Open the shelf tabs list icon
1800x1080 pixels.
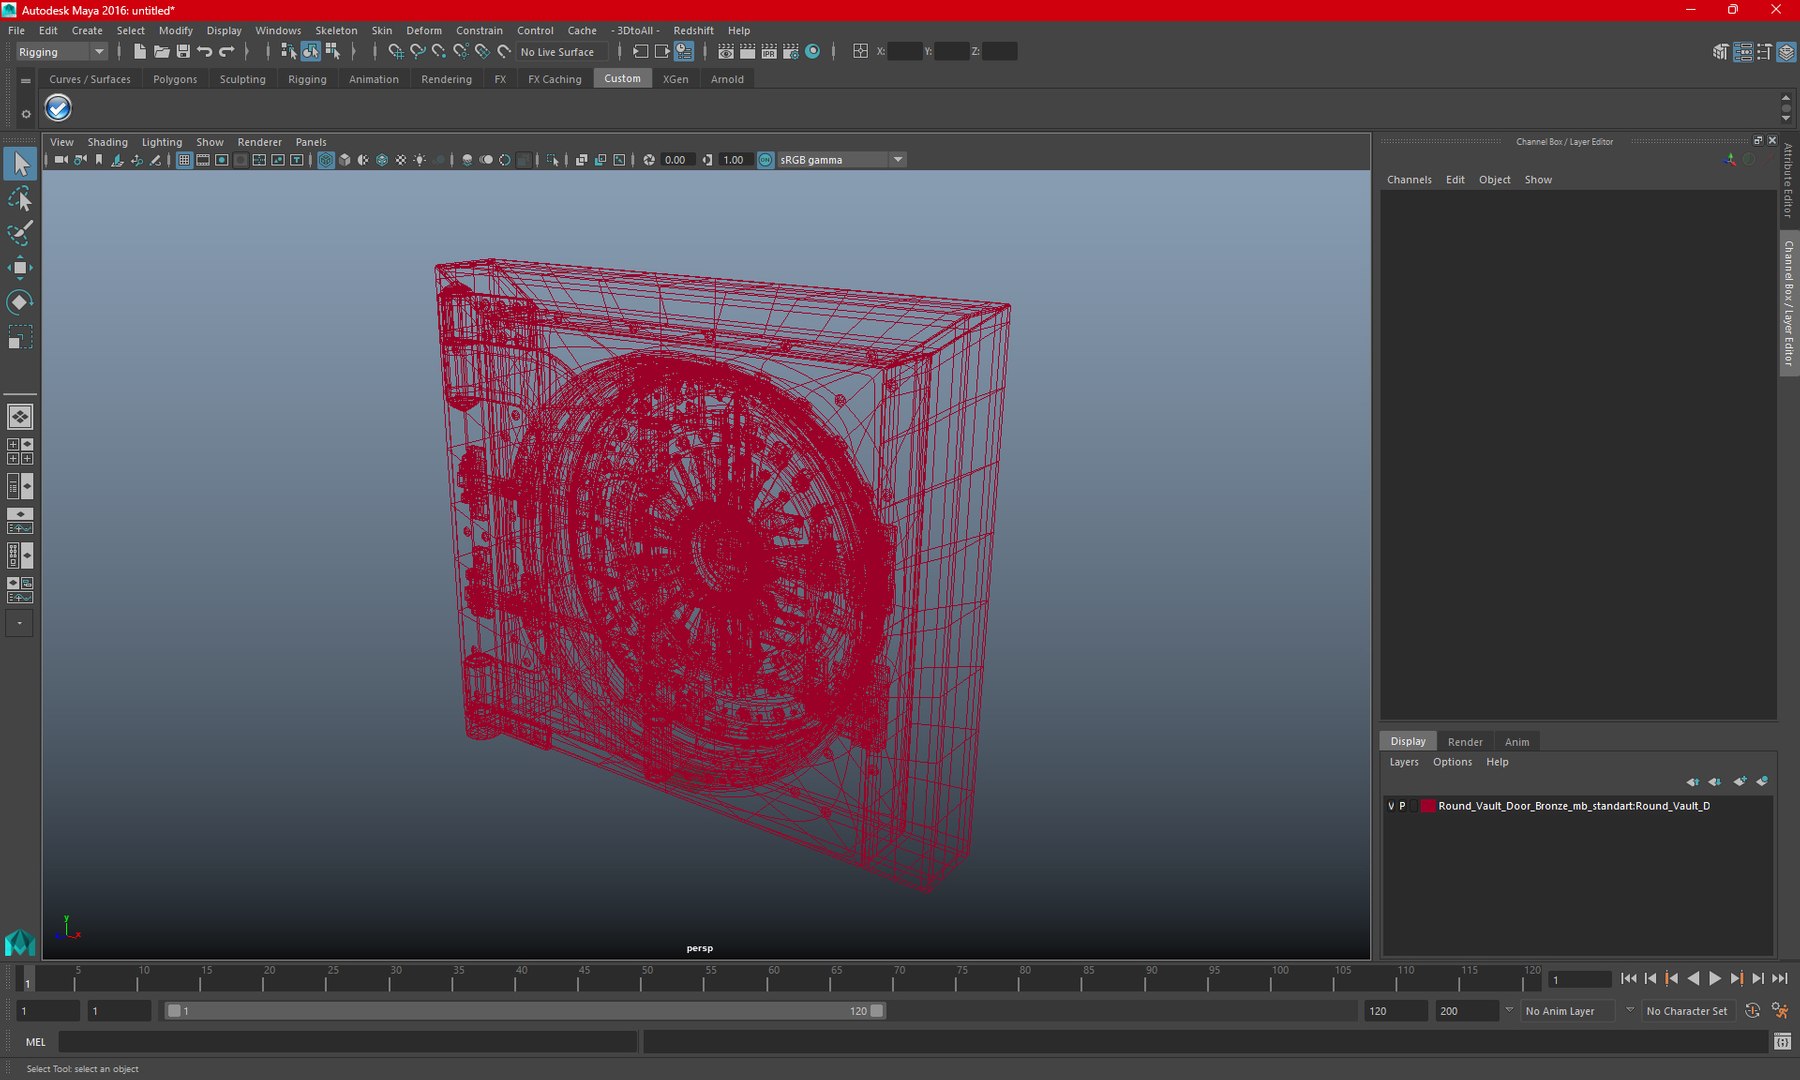26,80
